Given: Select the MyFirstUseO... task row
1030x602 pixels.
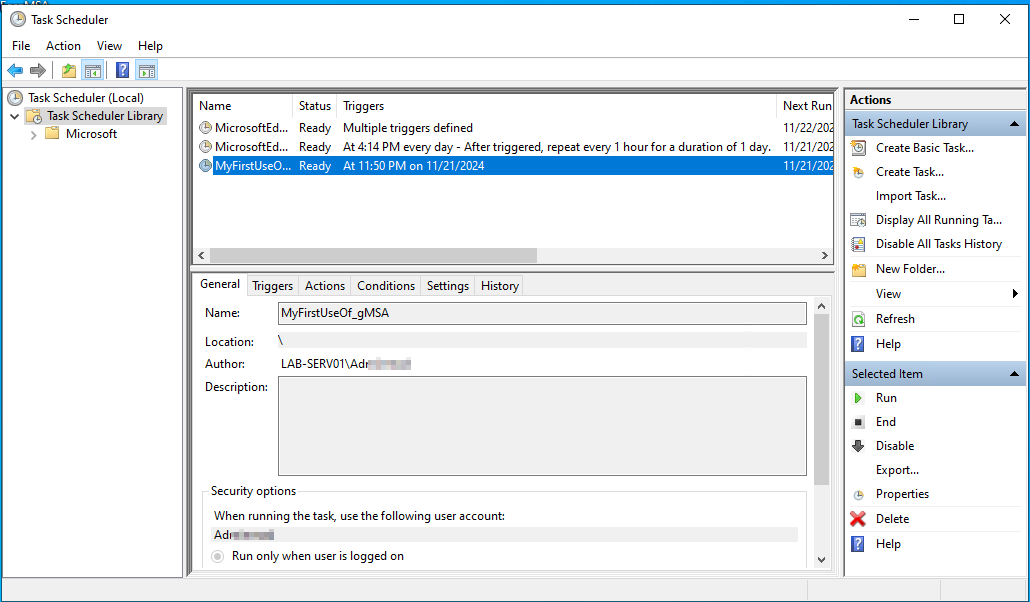Looking at the screenshot, I should pos(515,166).
